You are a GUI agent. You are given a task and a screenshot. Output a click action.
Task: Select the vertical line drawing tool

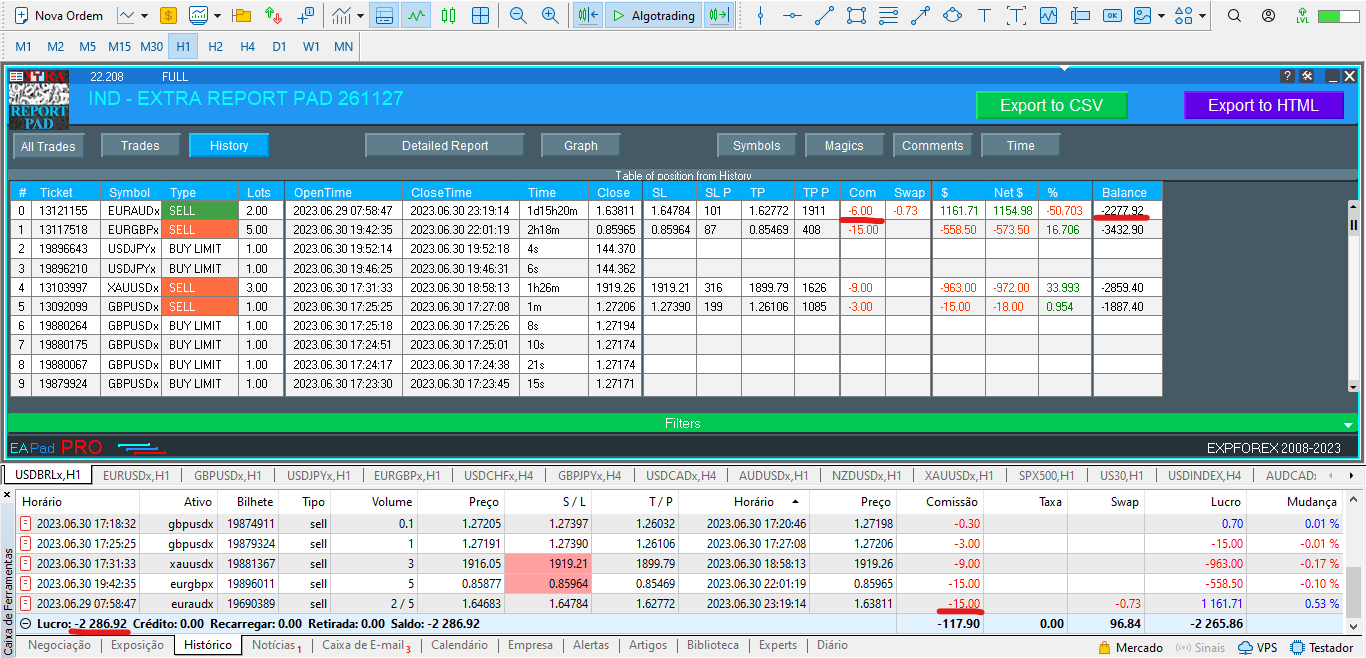click(761, 16)
